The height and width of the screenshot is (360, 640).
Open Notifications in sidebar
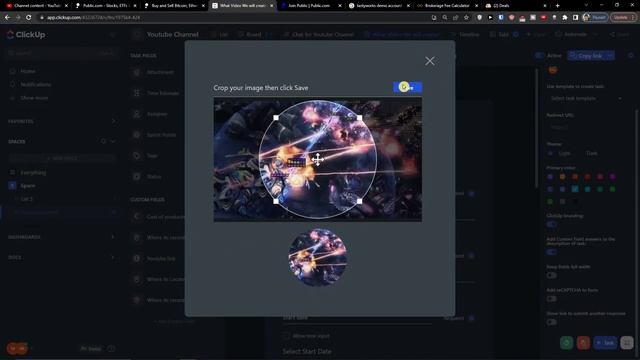[x=36, y=84]
